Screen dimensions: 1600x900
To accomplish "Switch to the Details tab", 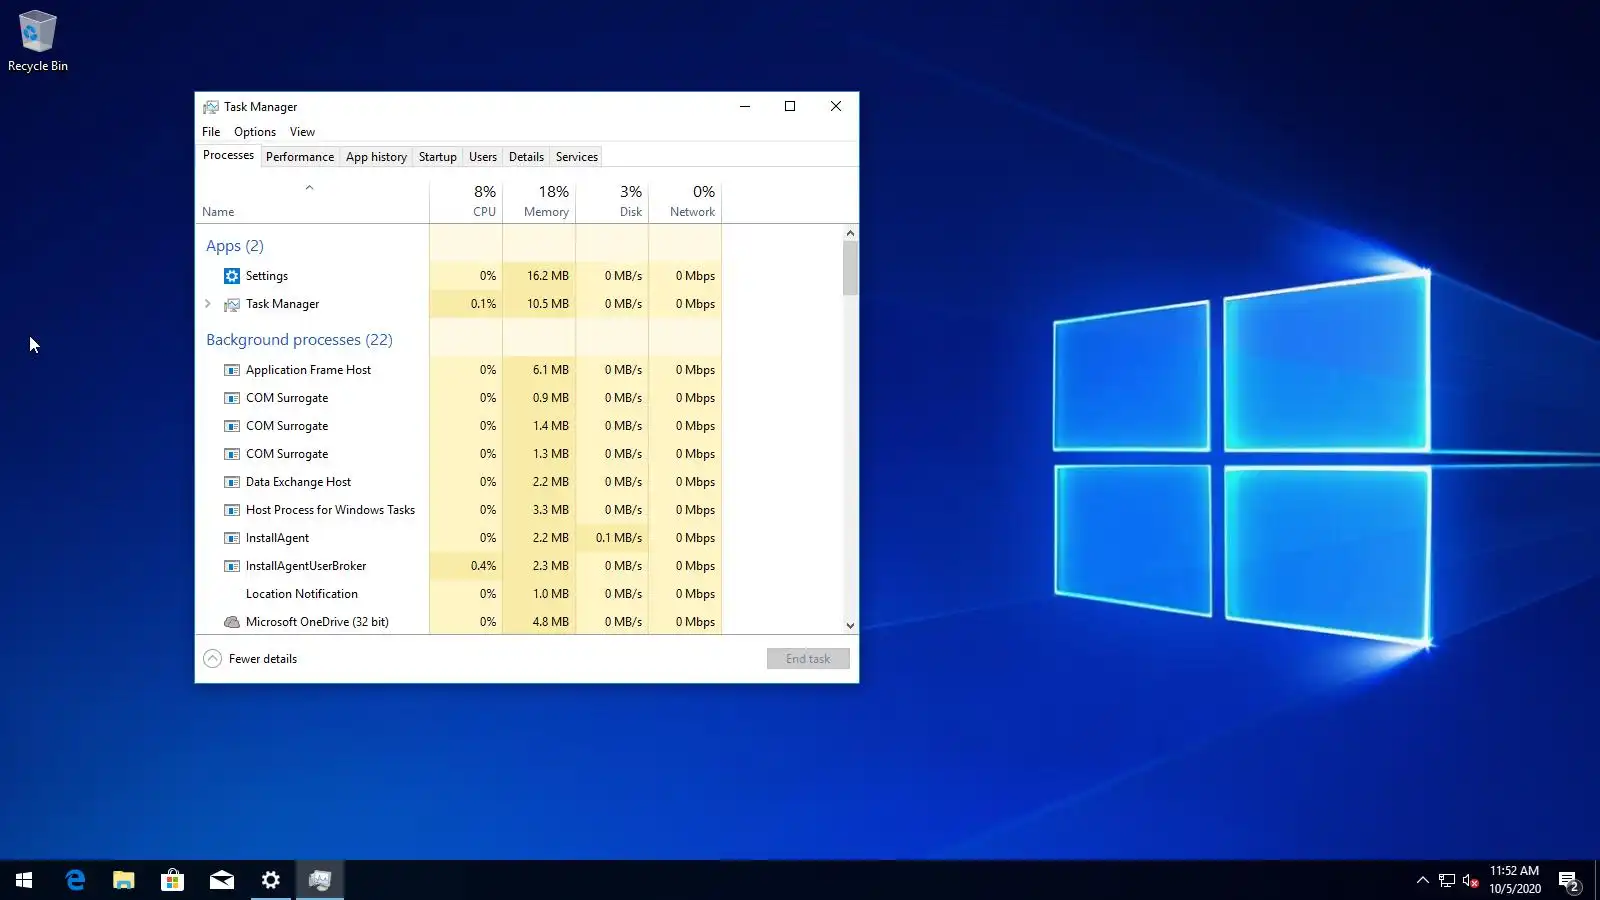I will click(526, 157).
